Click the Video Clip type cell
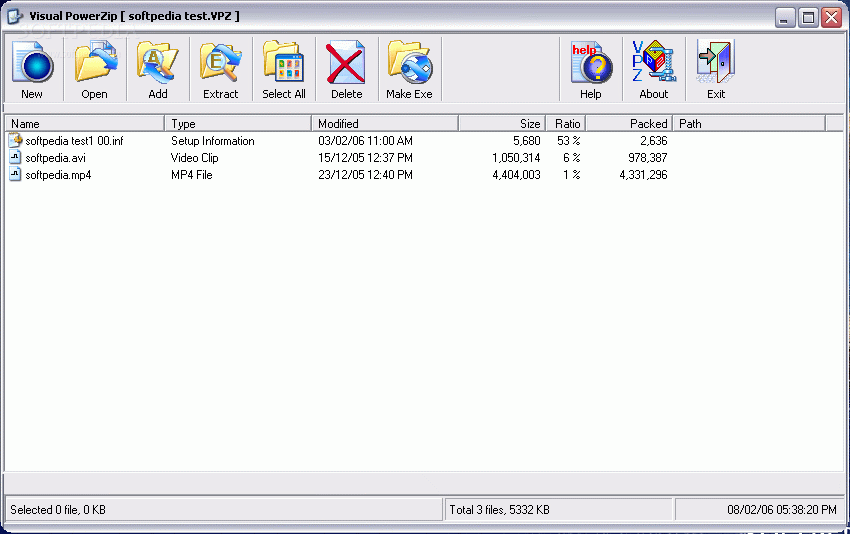 point(195,158)
